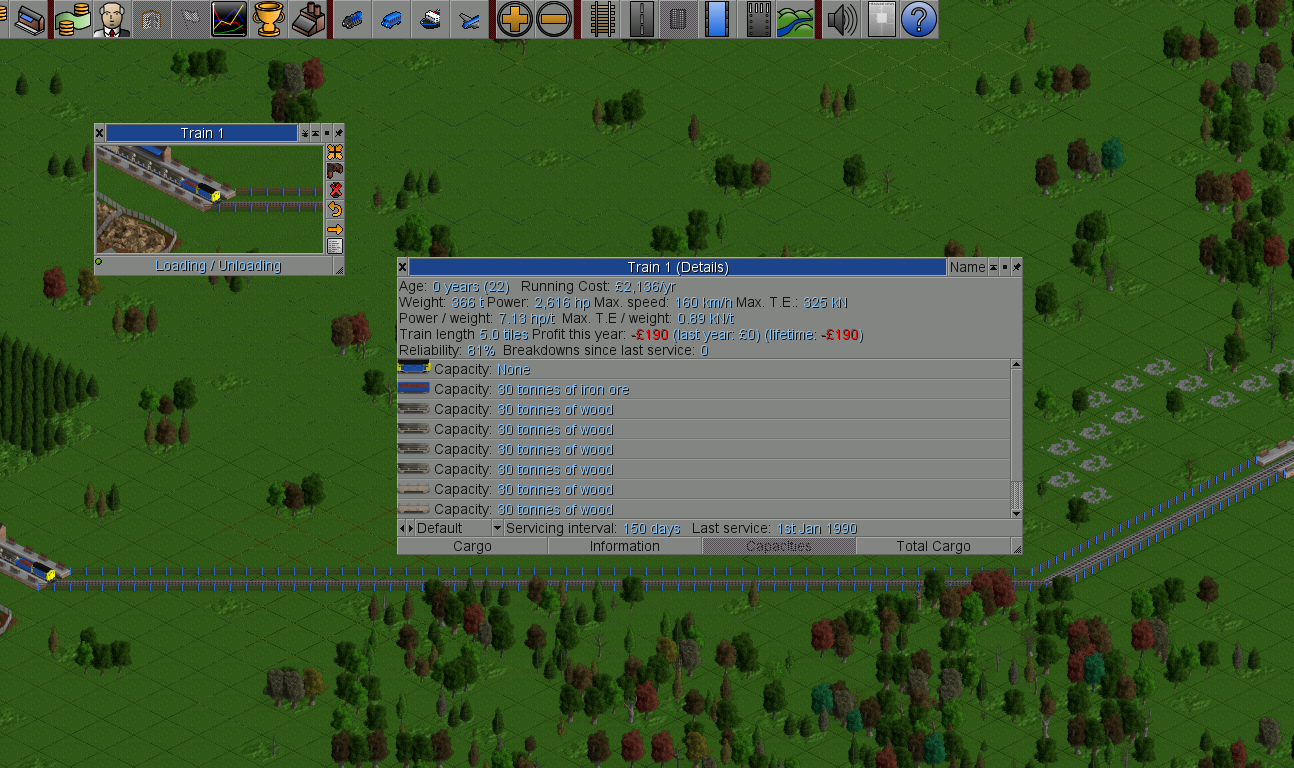Open the Default service interval dropdown
Viewport: 1294px width, 768px height.
click(459, 528)
